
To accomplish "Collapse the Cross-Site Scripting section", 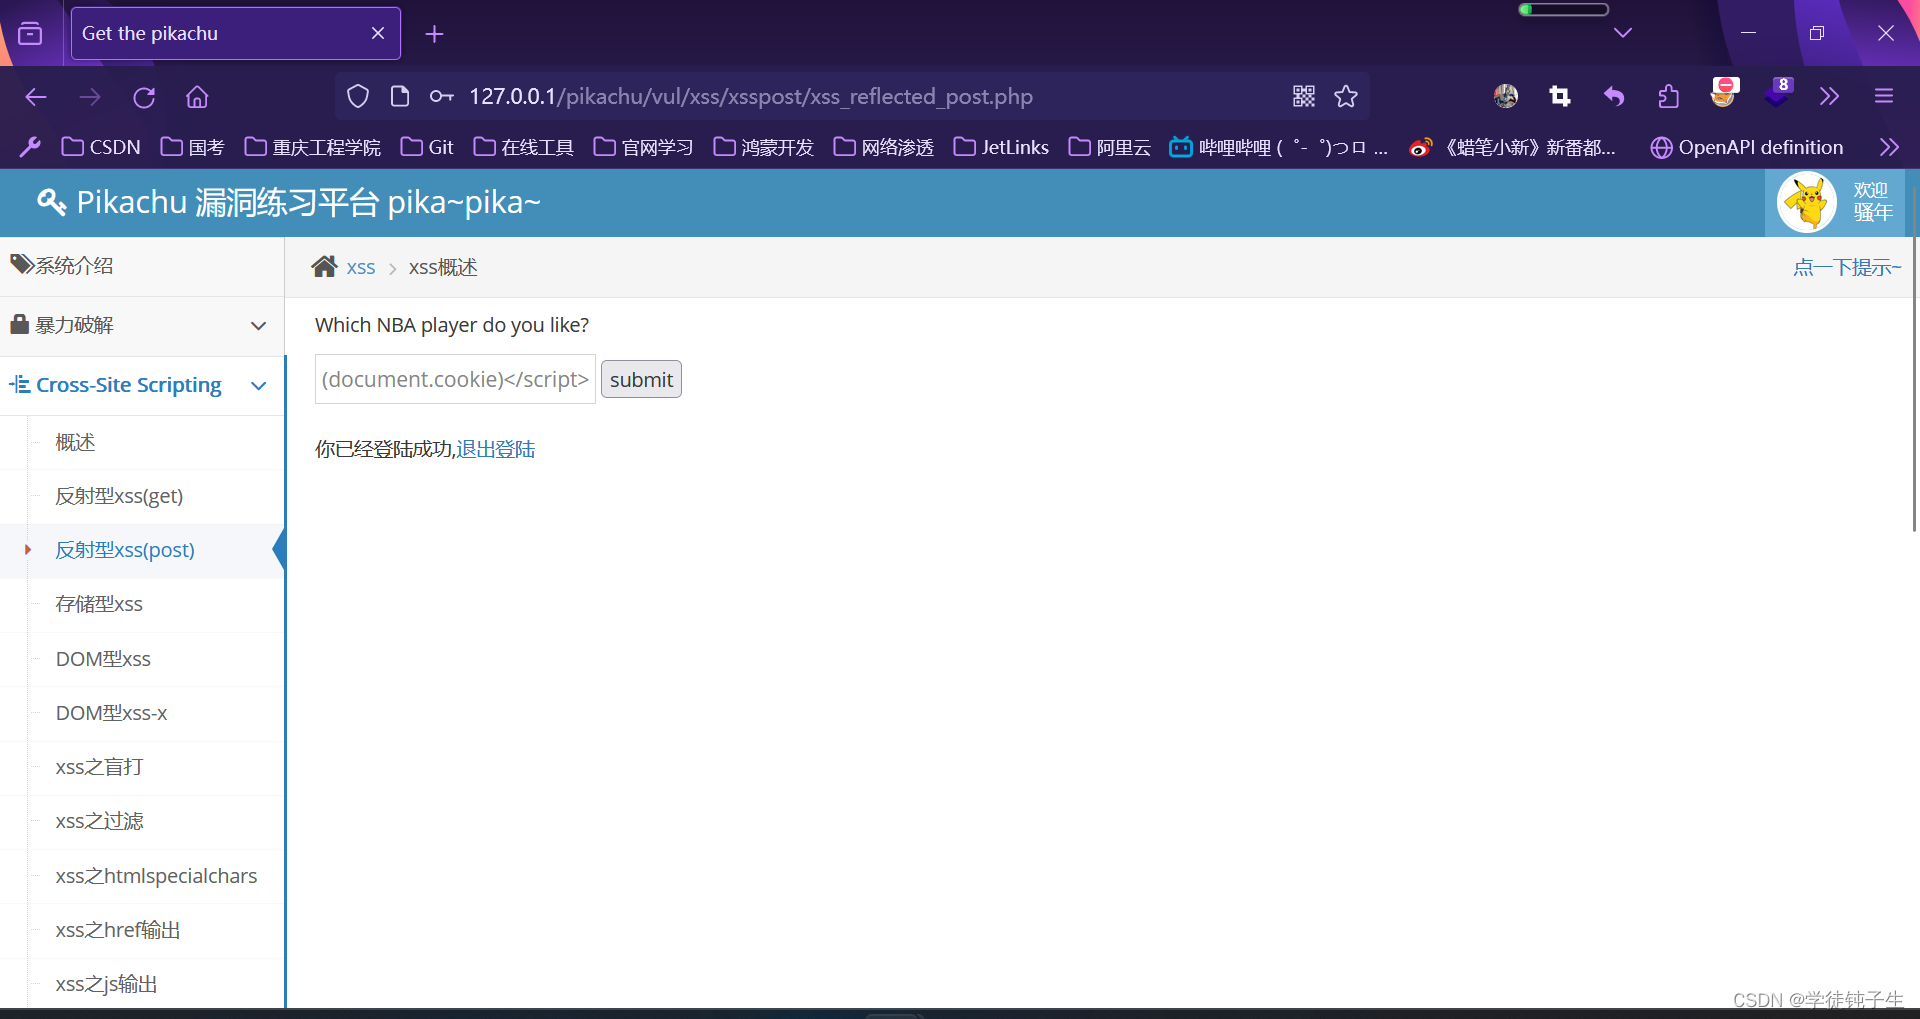I will coord(142,386).
